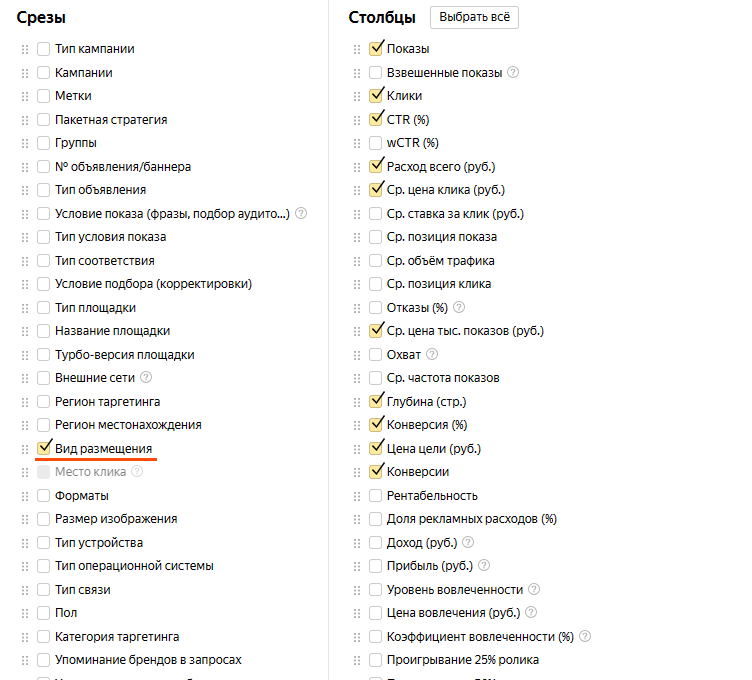Screen dimensions: 752x680
Task: Click drag handle left of Тип кампании
Action: pyautogui.click(x=25, y=49)
